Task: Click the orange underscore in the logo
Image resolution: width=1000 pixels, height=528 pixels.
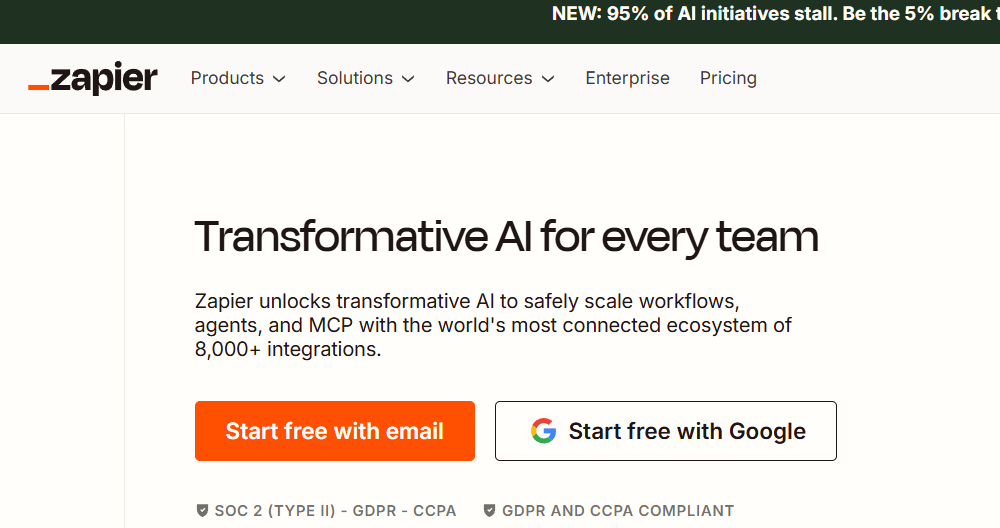Action: coord(39,88)
